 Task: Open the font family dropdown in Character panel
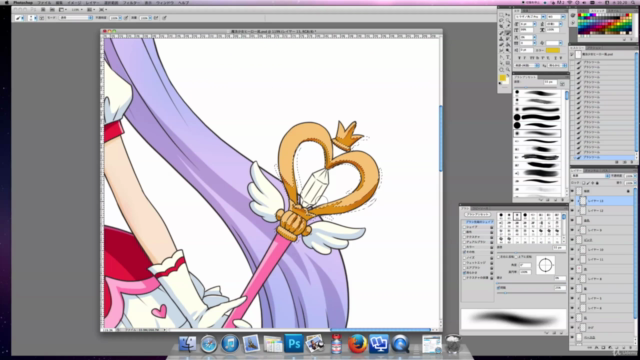click(x=543, y=17)
